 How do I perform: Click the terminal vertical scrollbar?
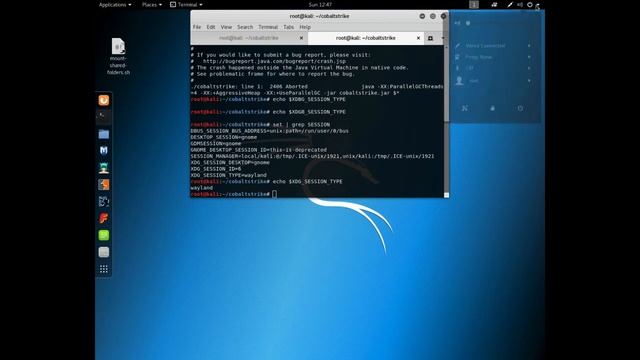point(446,84)
